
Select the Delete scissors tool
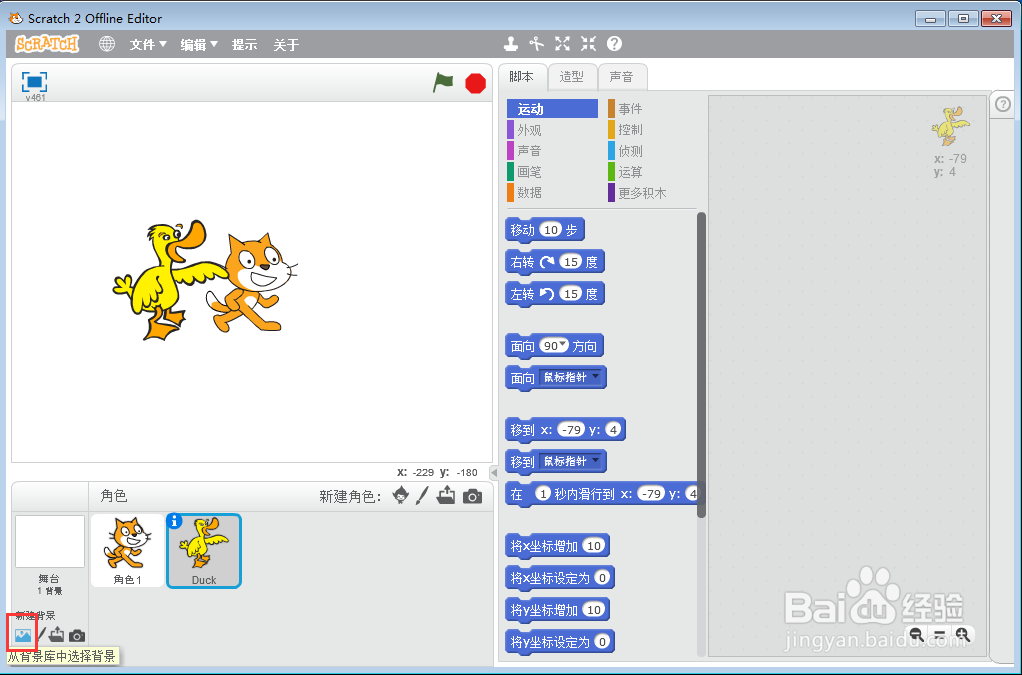(x=536, y=44)
